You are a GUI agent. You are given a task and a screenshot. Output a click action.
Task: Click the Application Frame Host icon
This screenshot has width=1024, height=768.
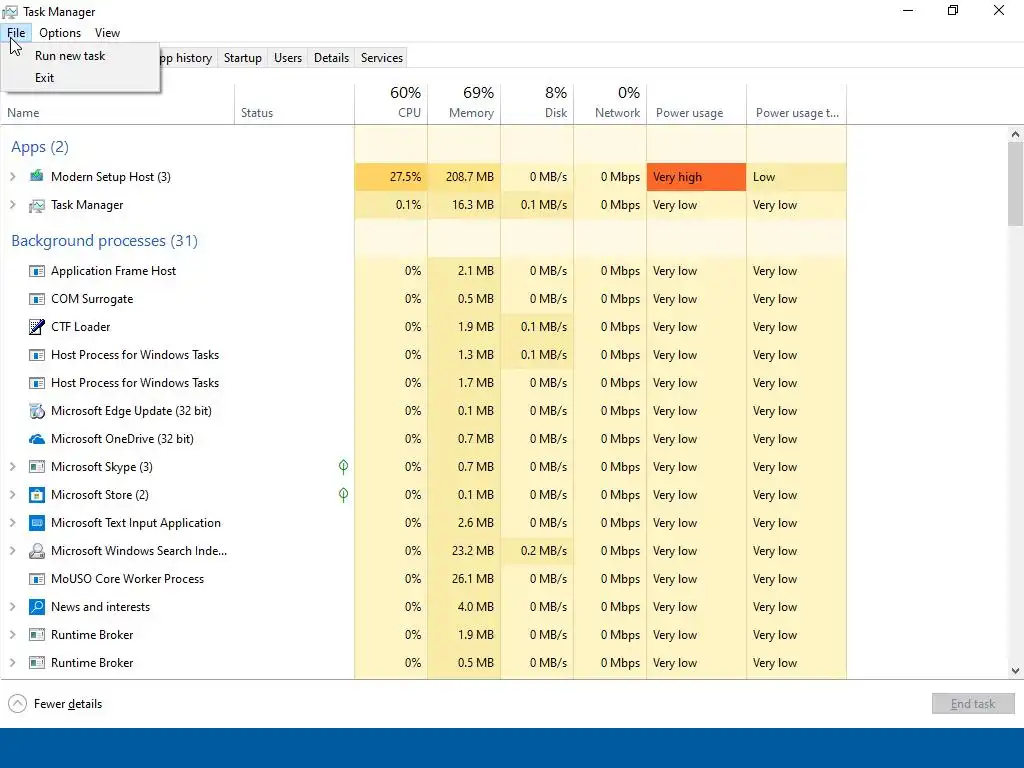[37, 271]
